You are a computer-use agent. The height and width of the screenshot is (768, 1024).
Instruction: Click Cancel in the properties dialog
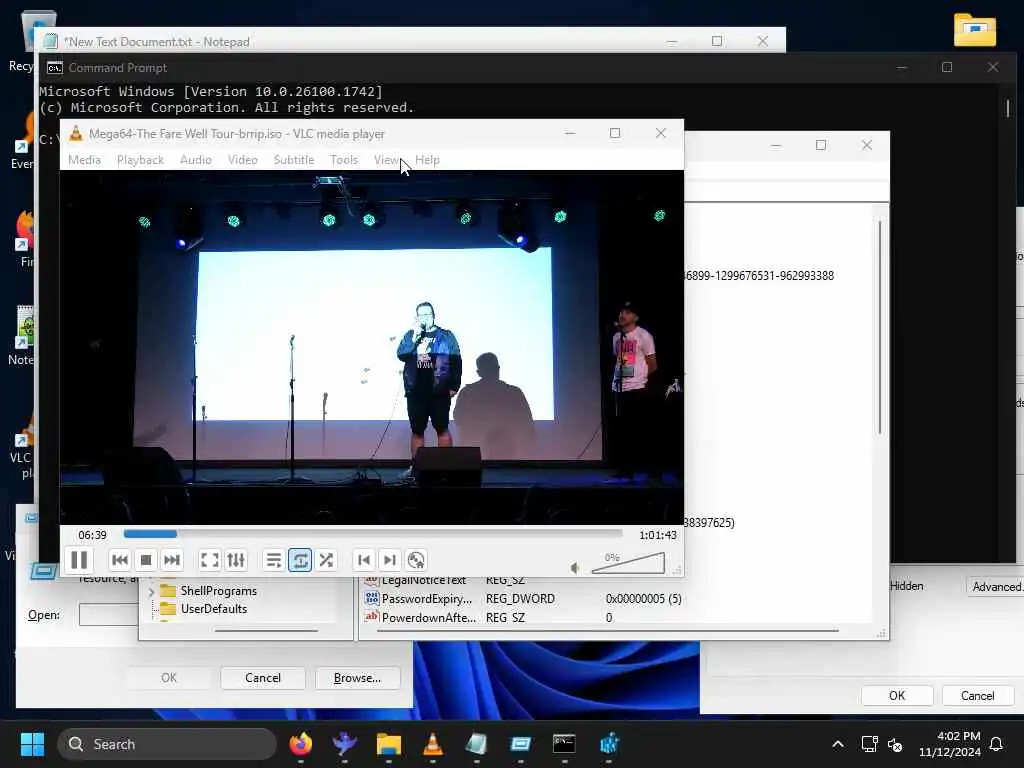coord(977,696)
